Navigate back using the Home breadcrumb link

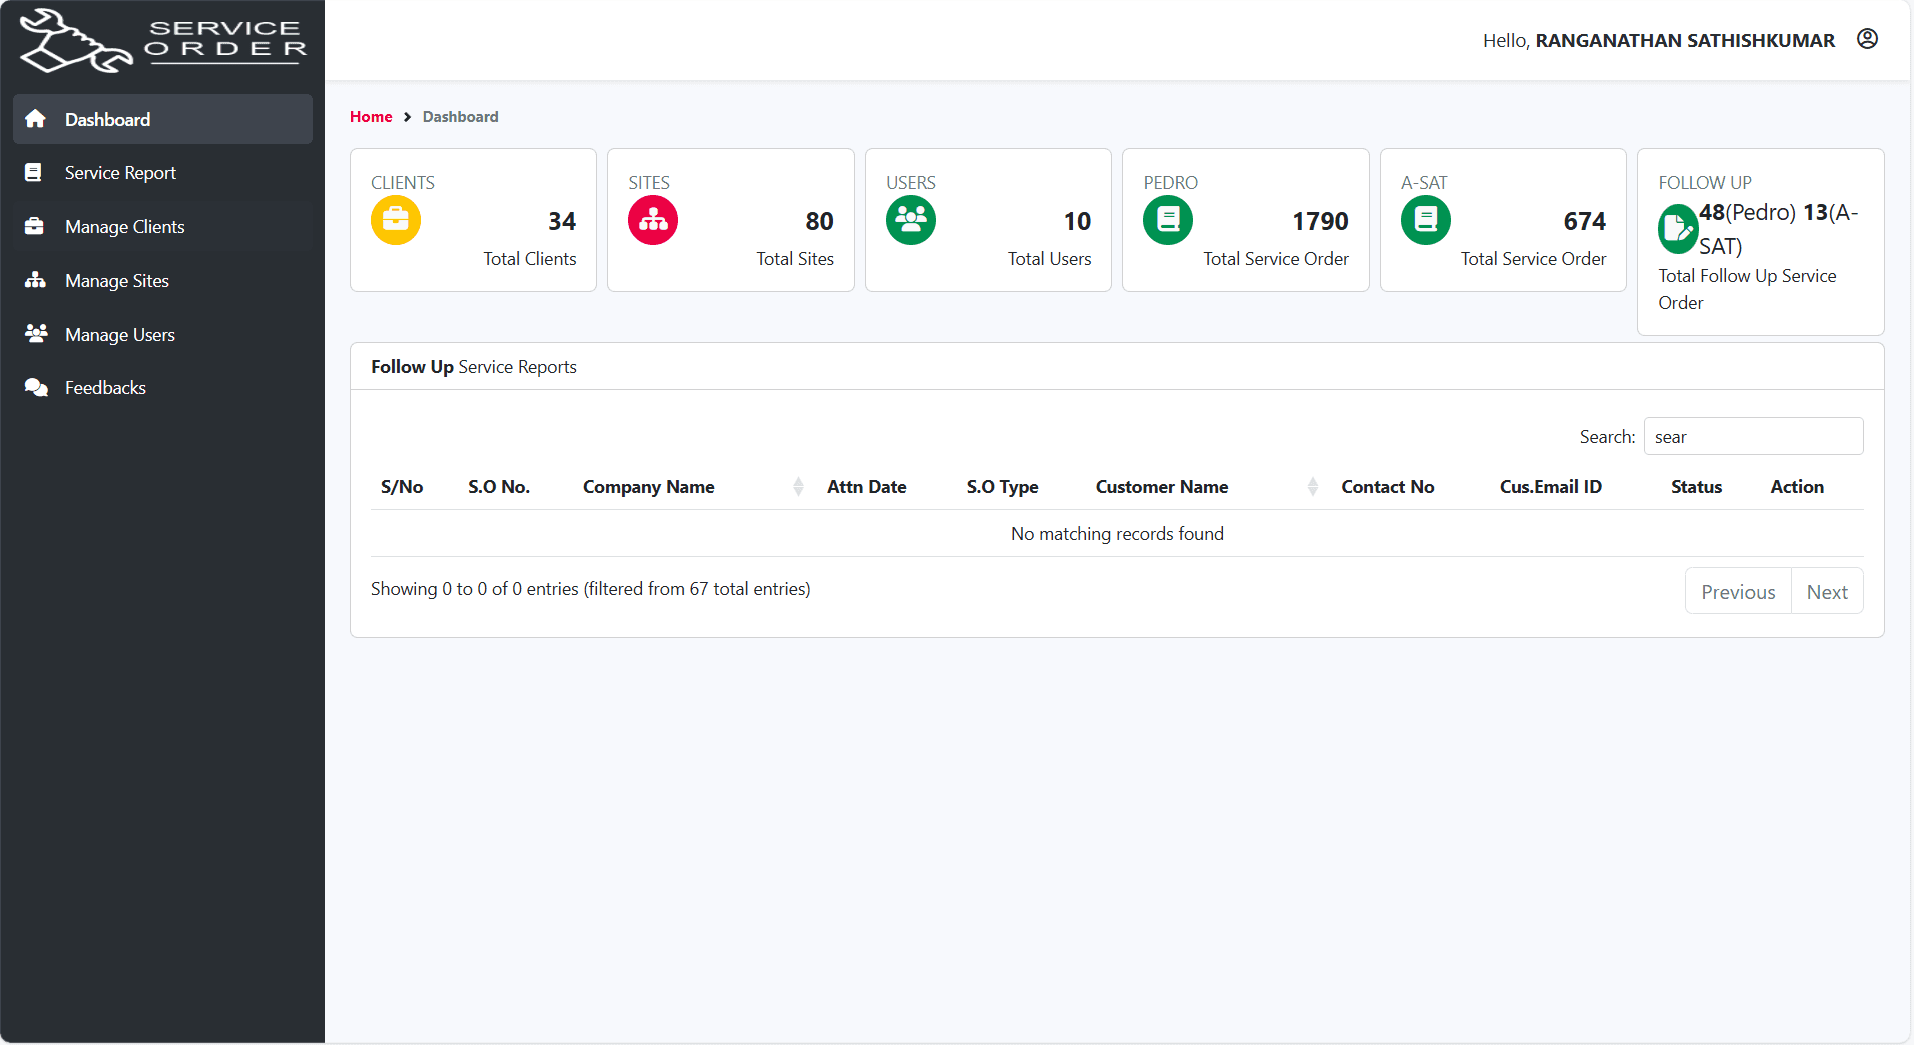click(x=371, y=117)
